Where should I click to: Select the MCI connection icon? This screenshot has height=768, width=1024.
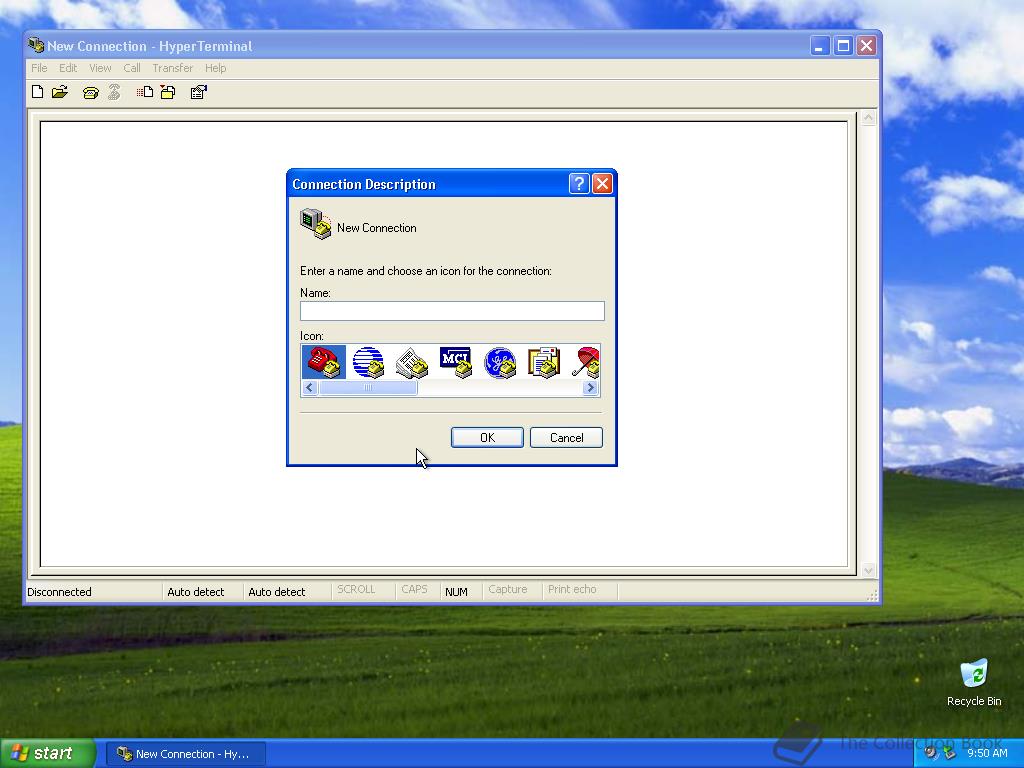point(456,362)
